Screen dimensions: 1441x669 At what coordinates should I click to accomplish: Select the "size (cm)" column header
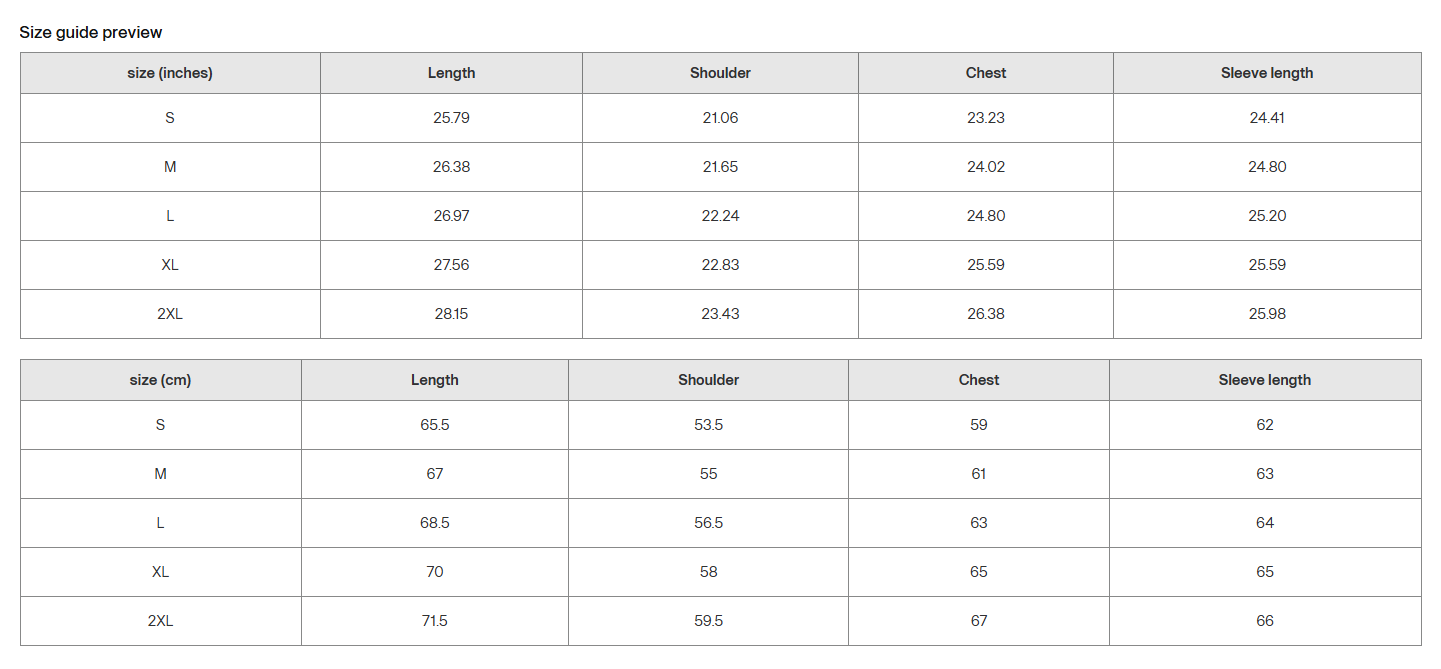[160, 380]
